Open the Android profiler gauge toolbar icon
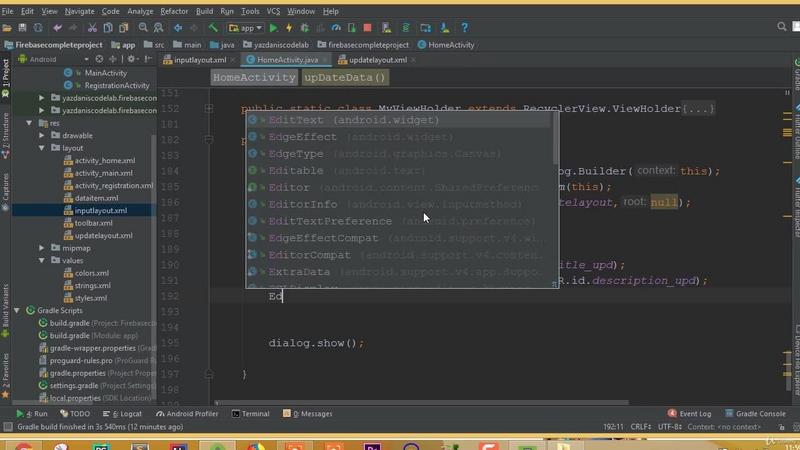Viewport: 800px width, 450px height. click(x=336, y=28)
